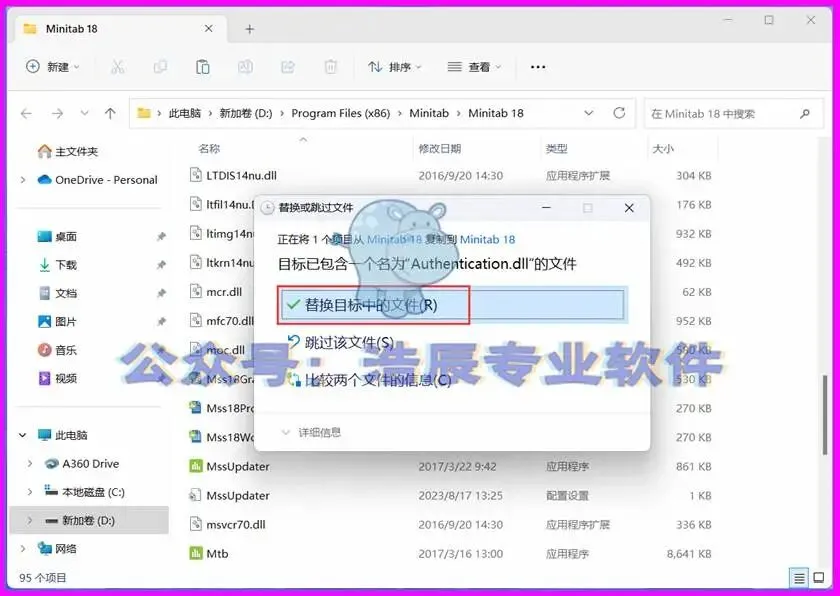Viewport: 840px width, 596px height.
Task: Add a new tab with plus button
Action: pos(249,29)
